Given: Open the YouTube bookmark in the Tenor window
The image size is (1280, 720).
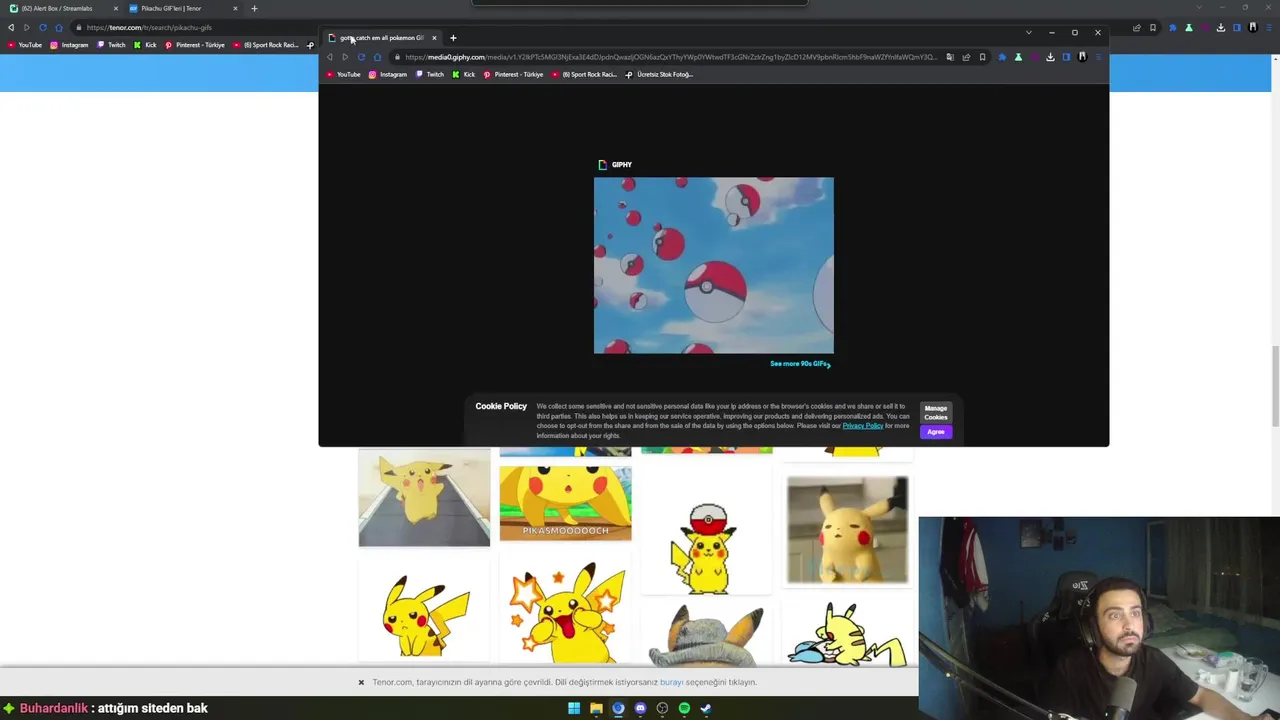Looking at the screenshot, I should 24,45.
